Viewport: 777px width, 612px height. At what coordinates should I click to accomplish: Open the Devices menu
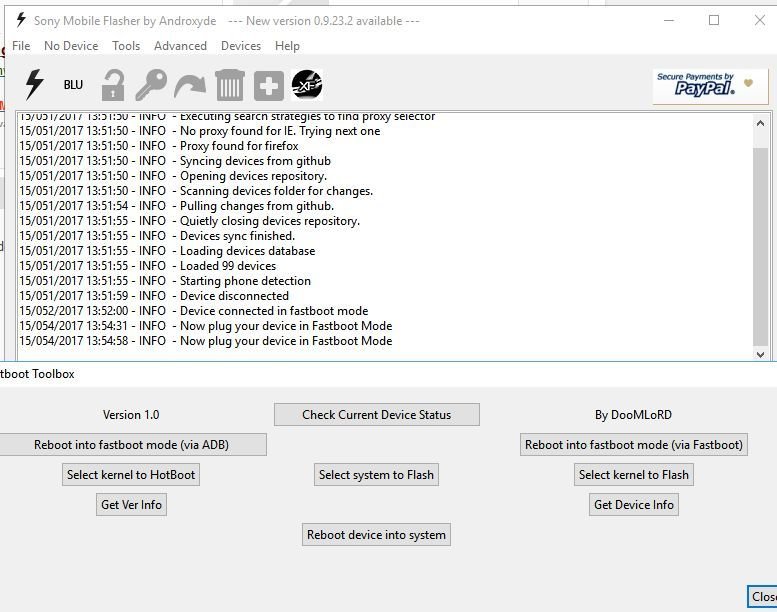tap(241, 46)
